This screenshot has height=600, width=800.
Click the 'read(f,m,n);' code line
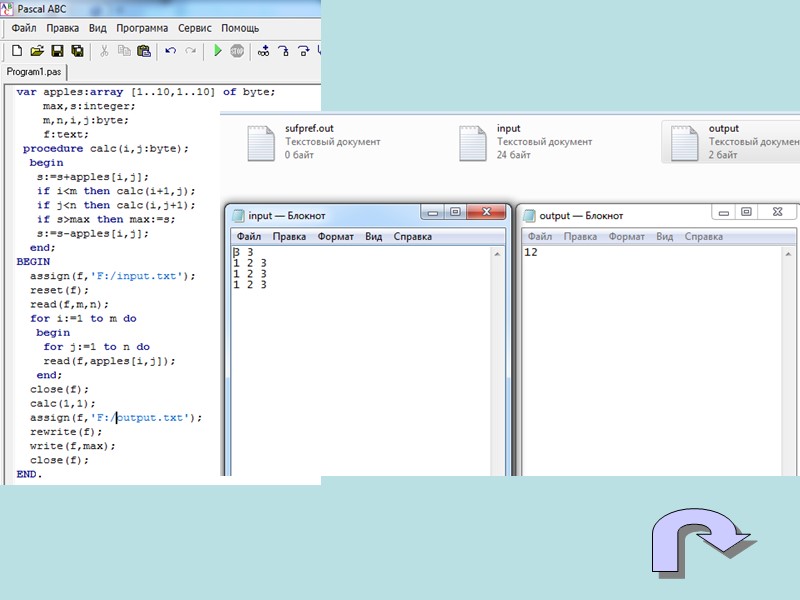click(x=69, y=304)
